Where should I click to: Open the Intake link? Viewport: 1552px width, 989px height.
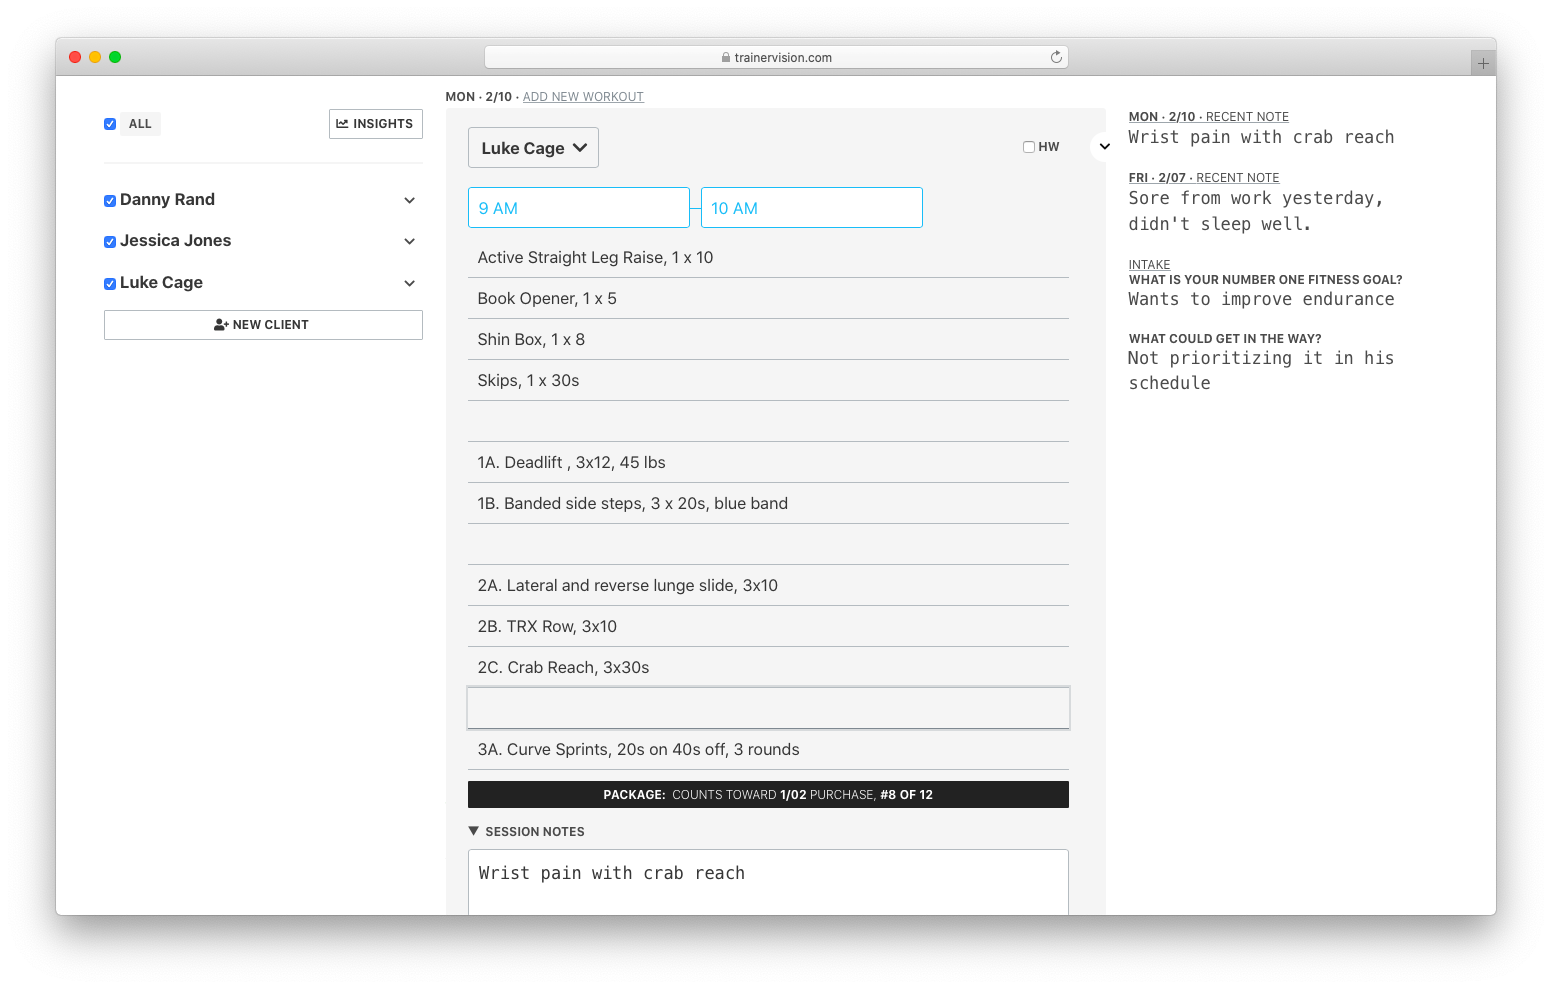click(1149, 265)
